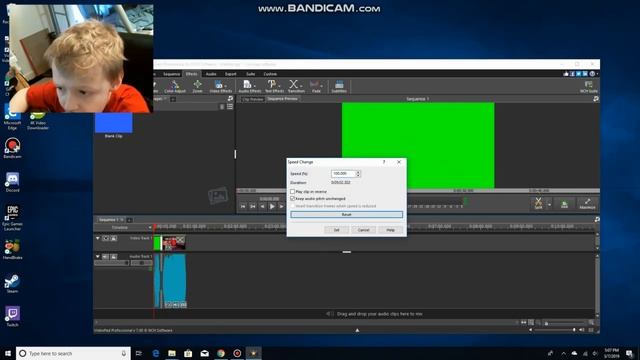
Task: Click Audio Track 1 pan slider
Action: coord(142,263)
